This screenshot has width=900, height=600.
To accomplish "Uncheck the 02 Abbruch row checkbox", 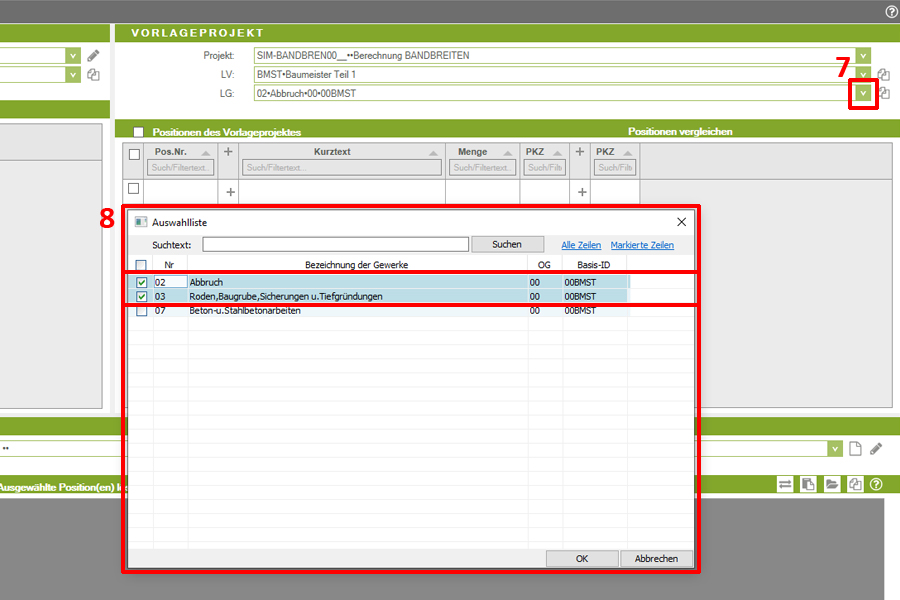I will coord(141,283).
